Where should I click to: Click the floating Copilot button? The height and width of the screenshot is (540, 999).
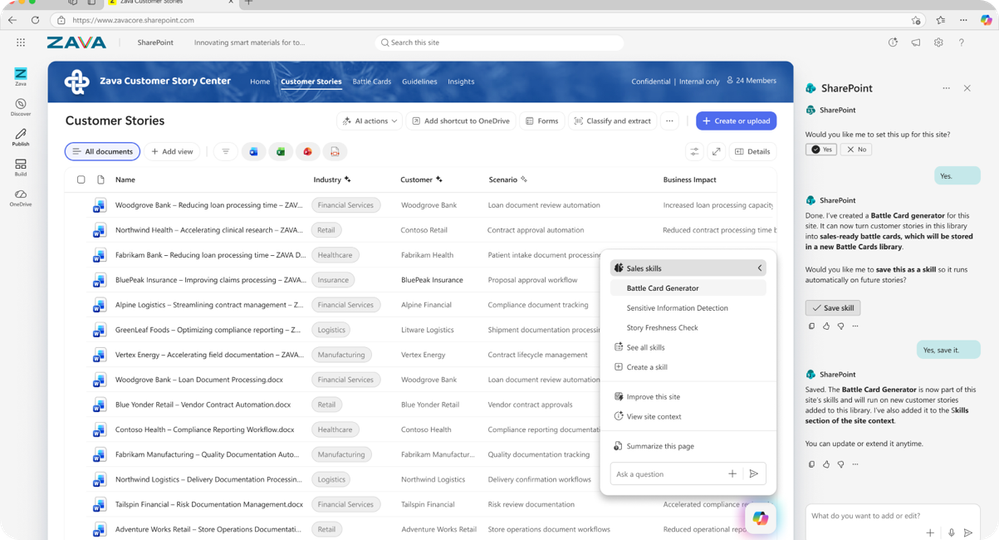click(760, 518)
